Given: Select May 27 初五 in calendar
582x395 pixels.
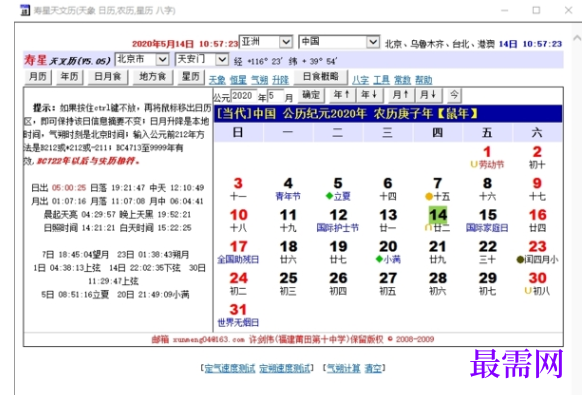Looking at the screenshot, I should coord(388,284).
